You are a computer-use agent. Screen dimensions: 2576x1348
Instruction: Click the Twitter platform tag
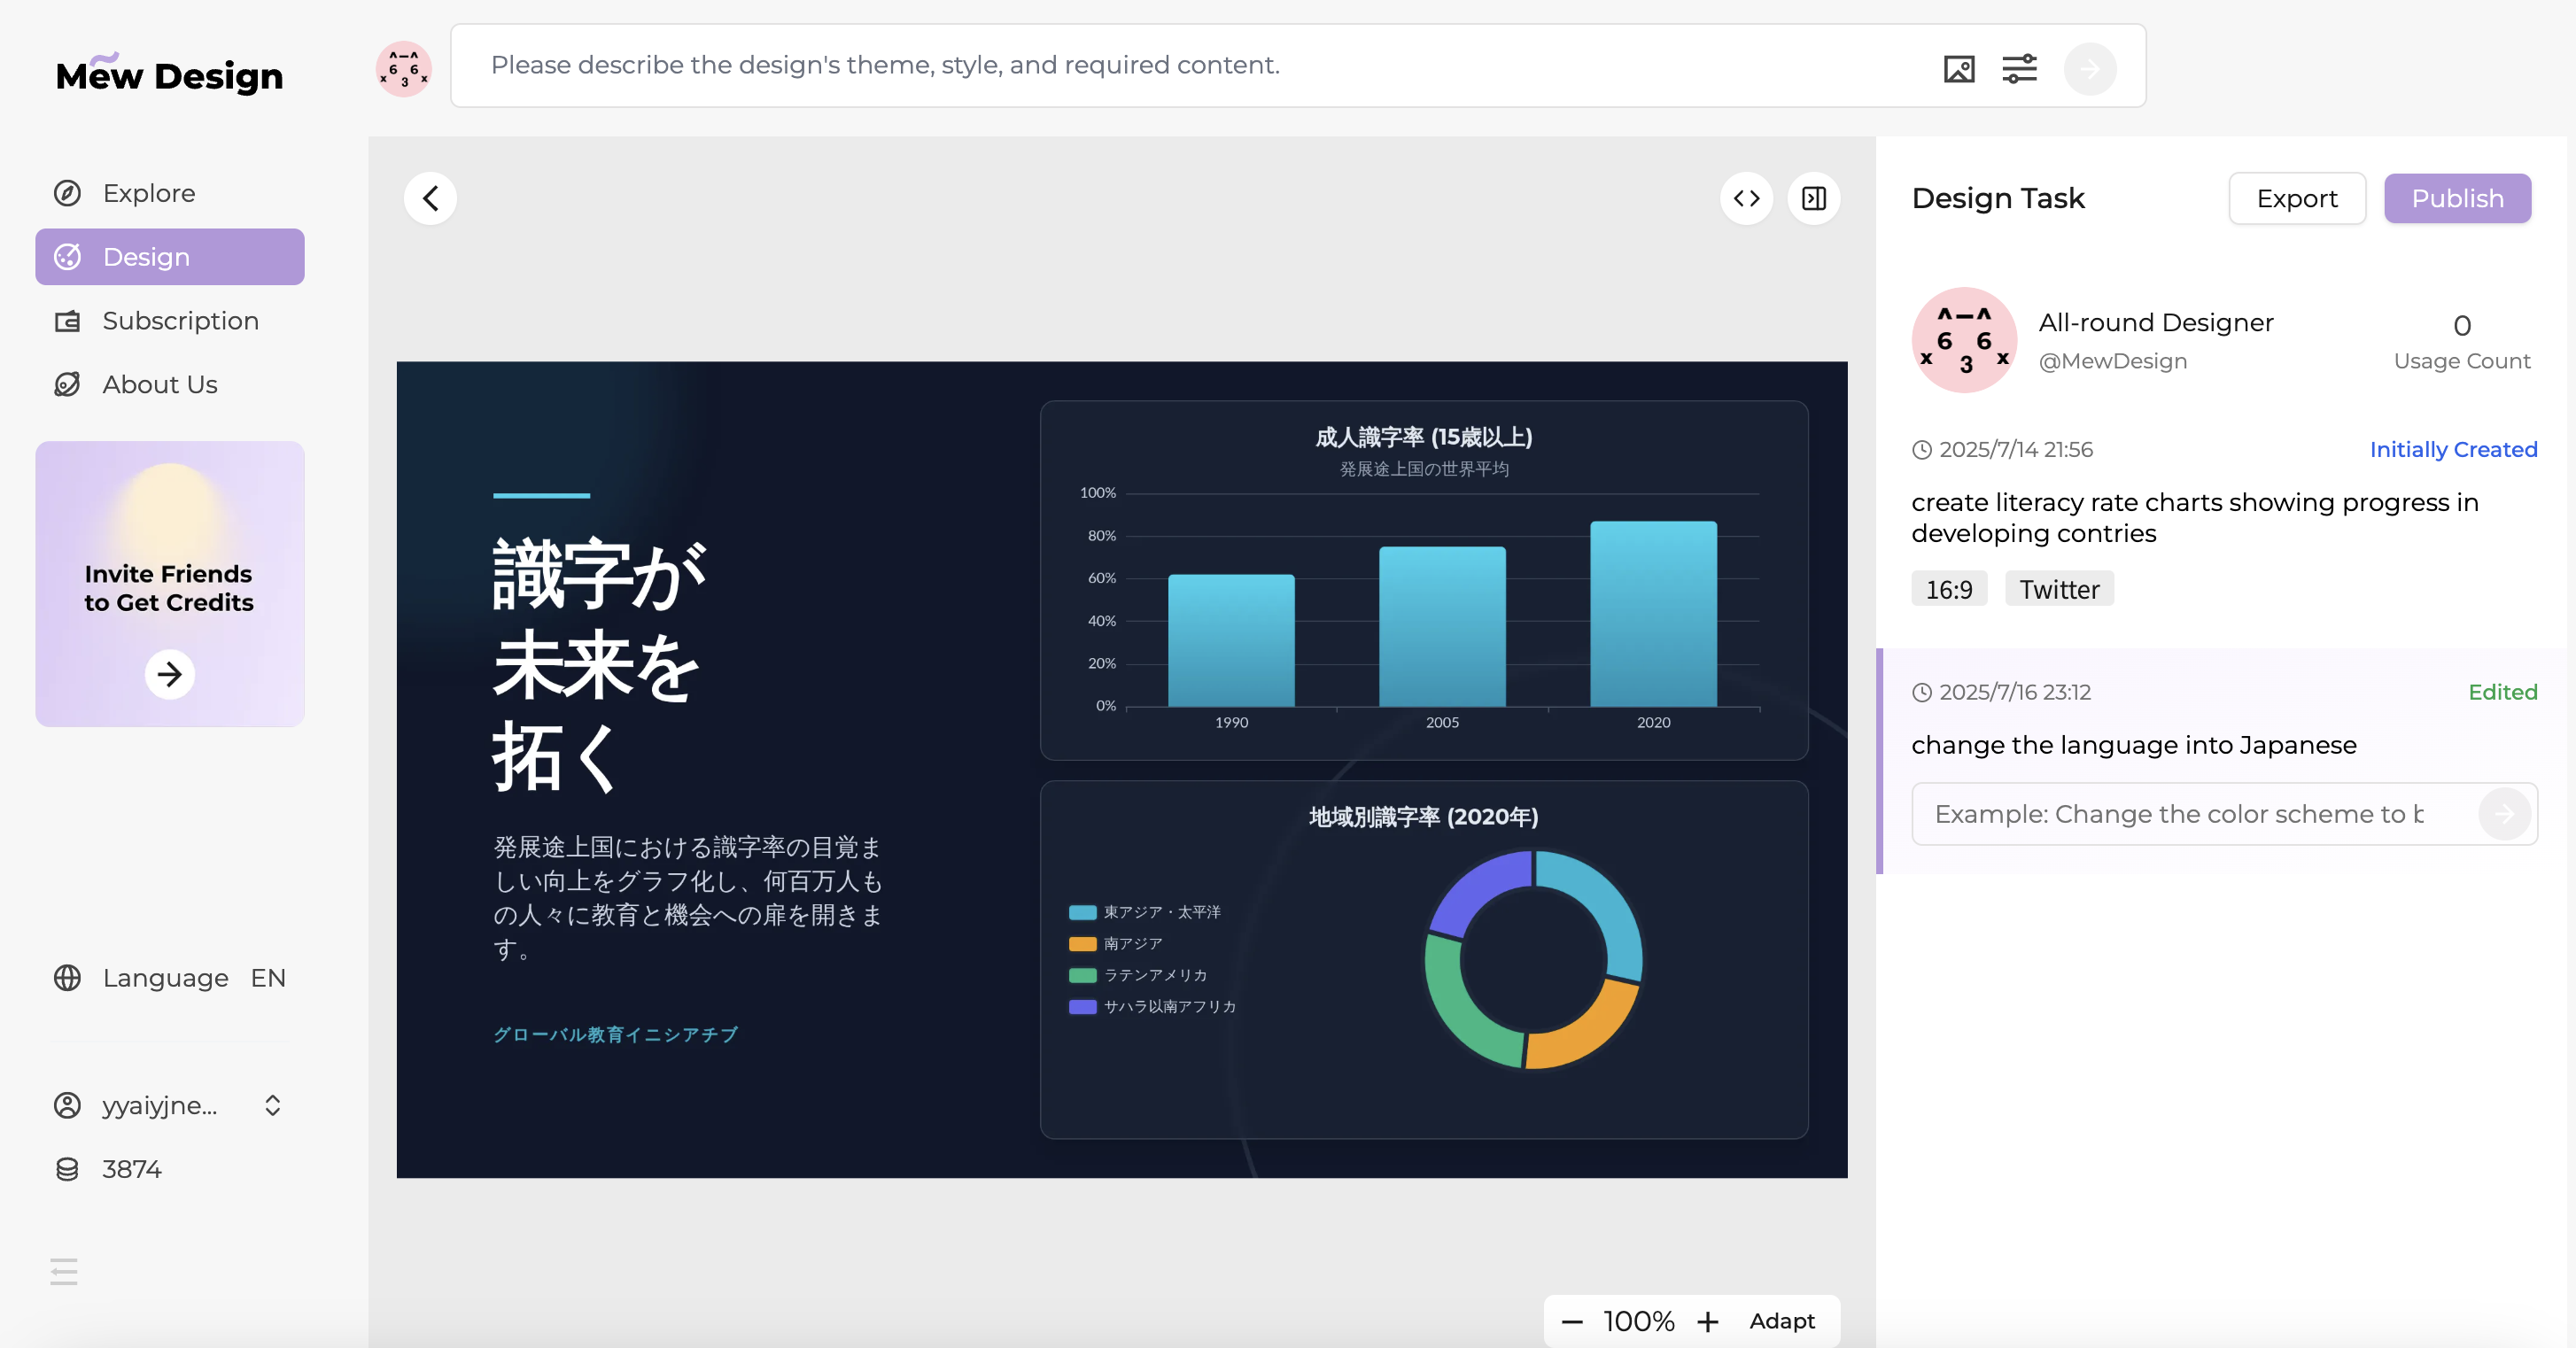click(x=2059, y=589)
